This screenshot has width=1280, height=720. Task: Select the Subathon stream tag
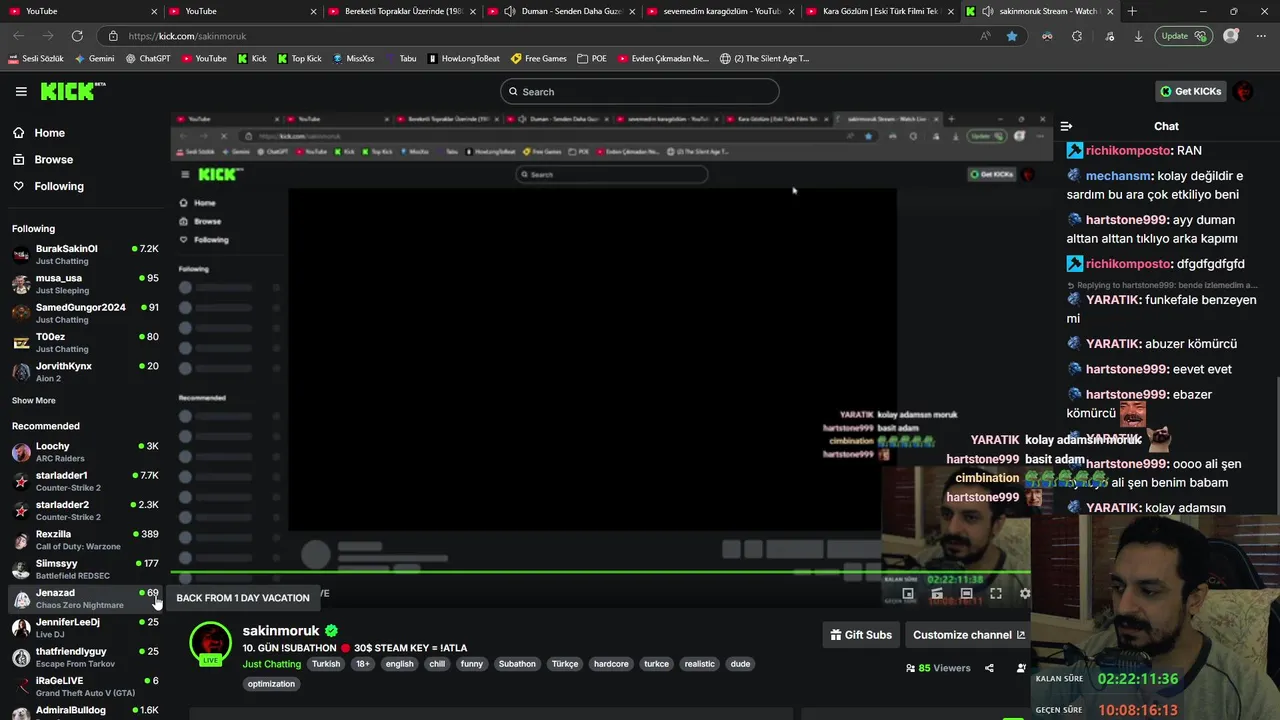point(517,664)
